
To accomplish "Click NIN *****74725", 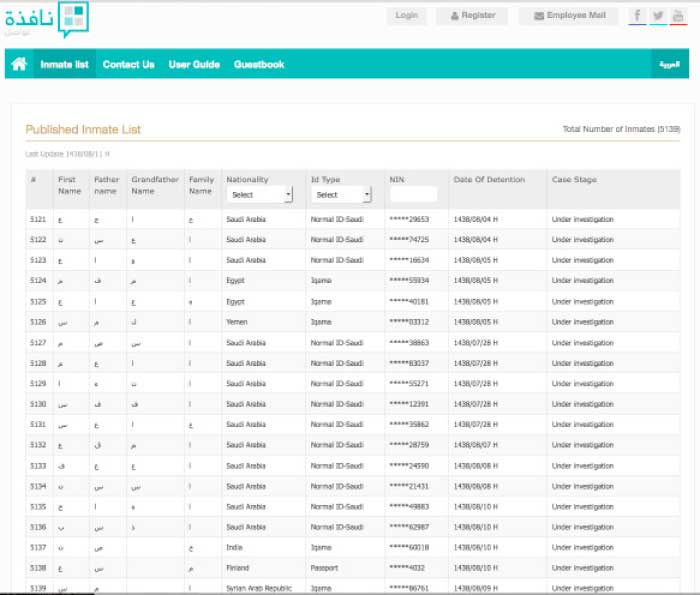I will pyautogui.click(x=409, y=240).
